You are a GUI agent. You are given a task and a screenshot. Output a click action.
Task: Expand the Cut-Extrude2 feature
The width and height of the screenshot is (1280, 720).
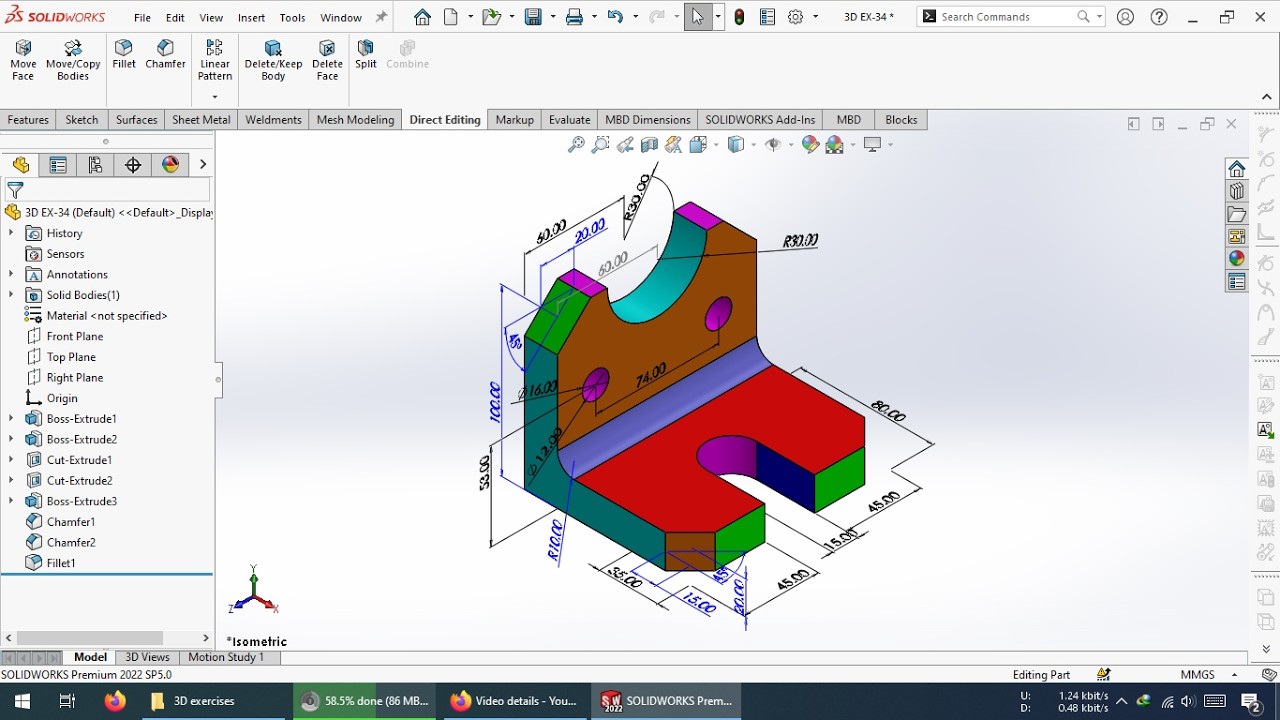tap(11, 481)
